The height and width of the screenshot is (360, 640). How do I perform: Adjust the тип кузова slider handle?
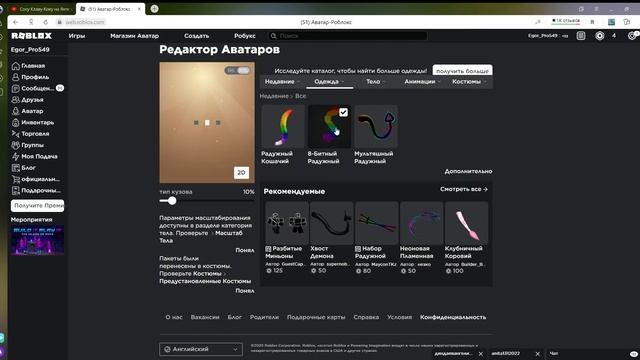pyautogui.click(x=172, y=201)
